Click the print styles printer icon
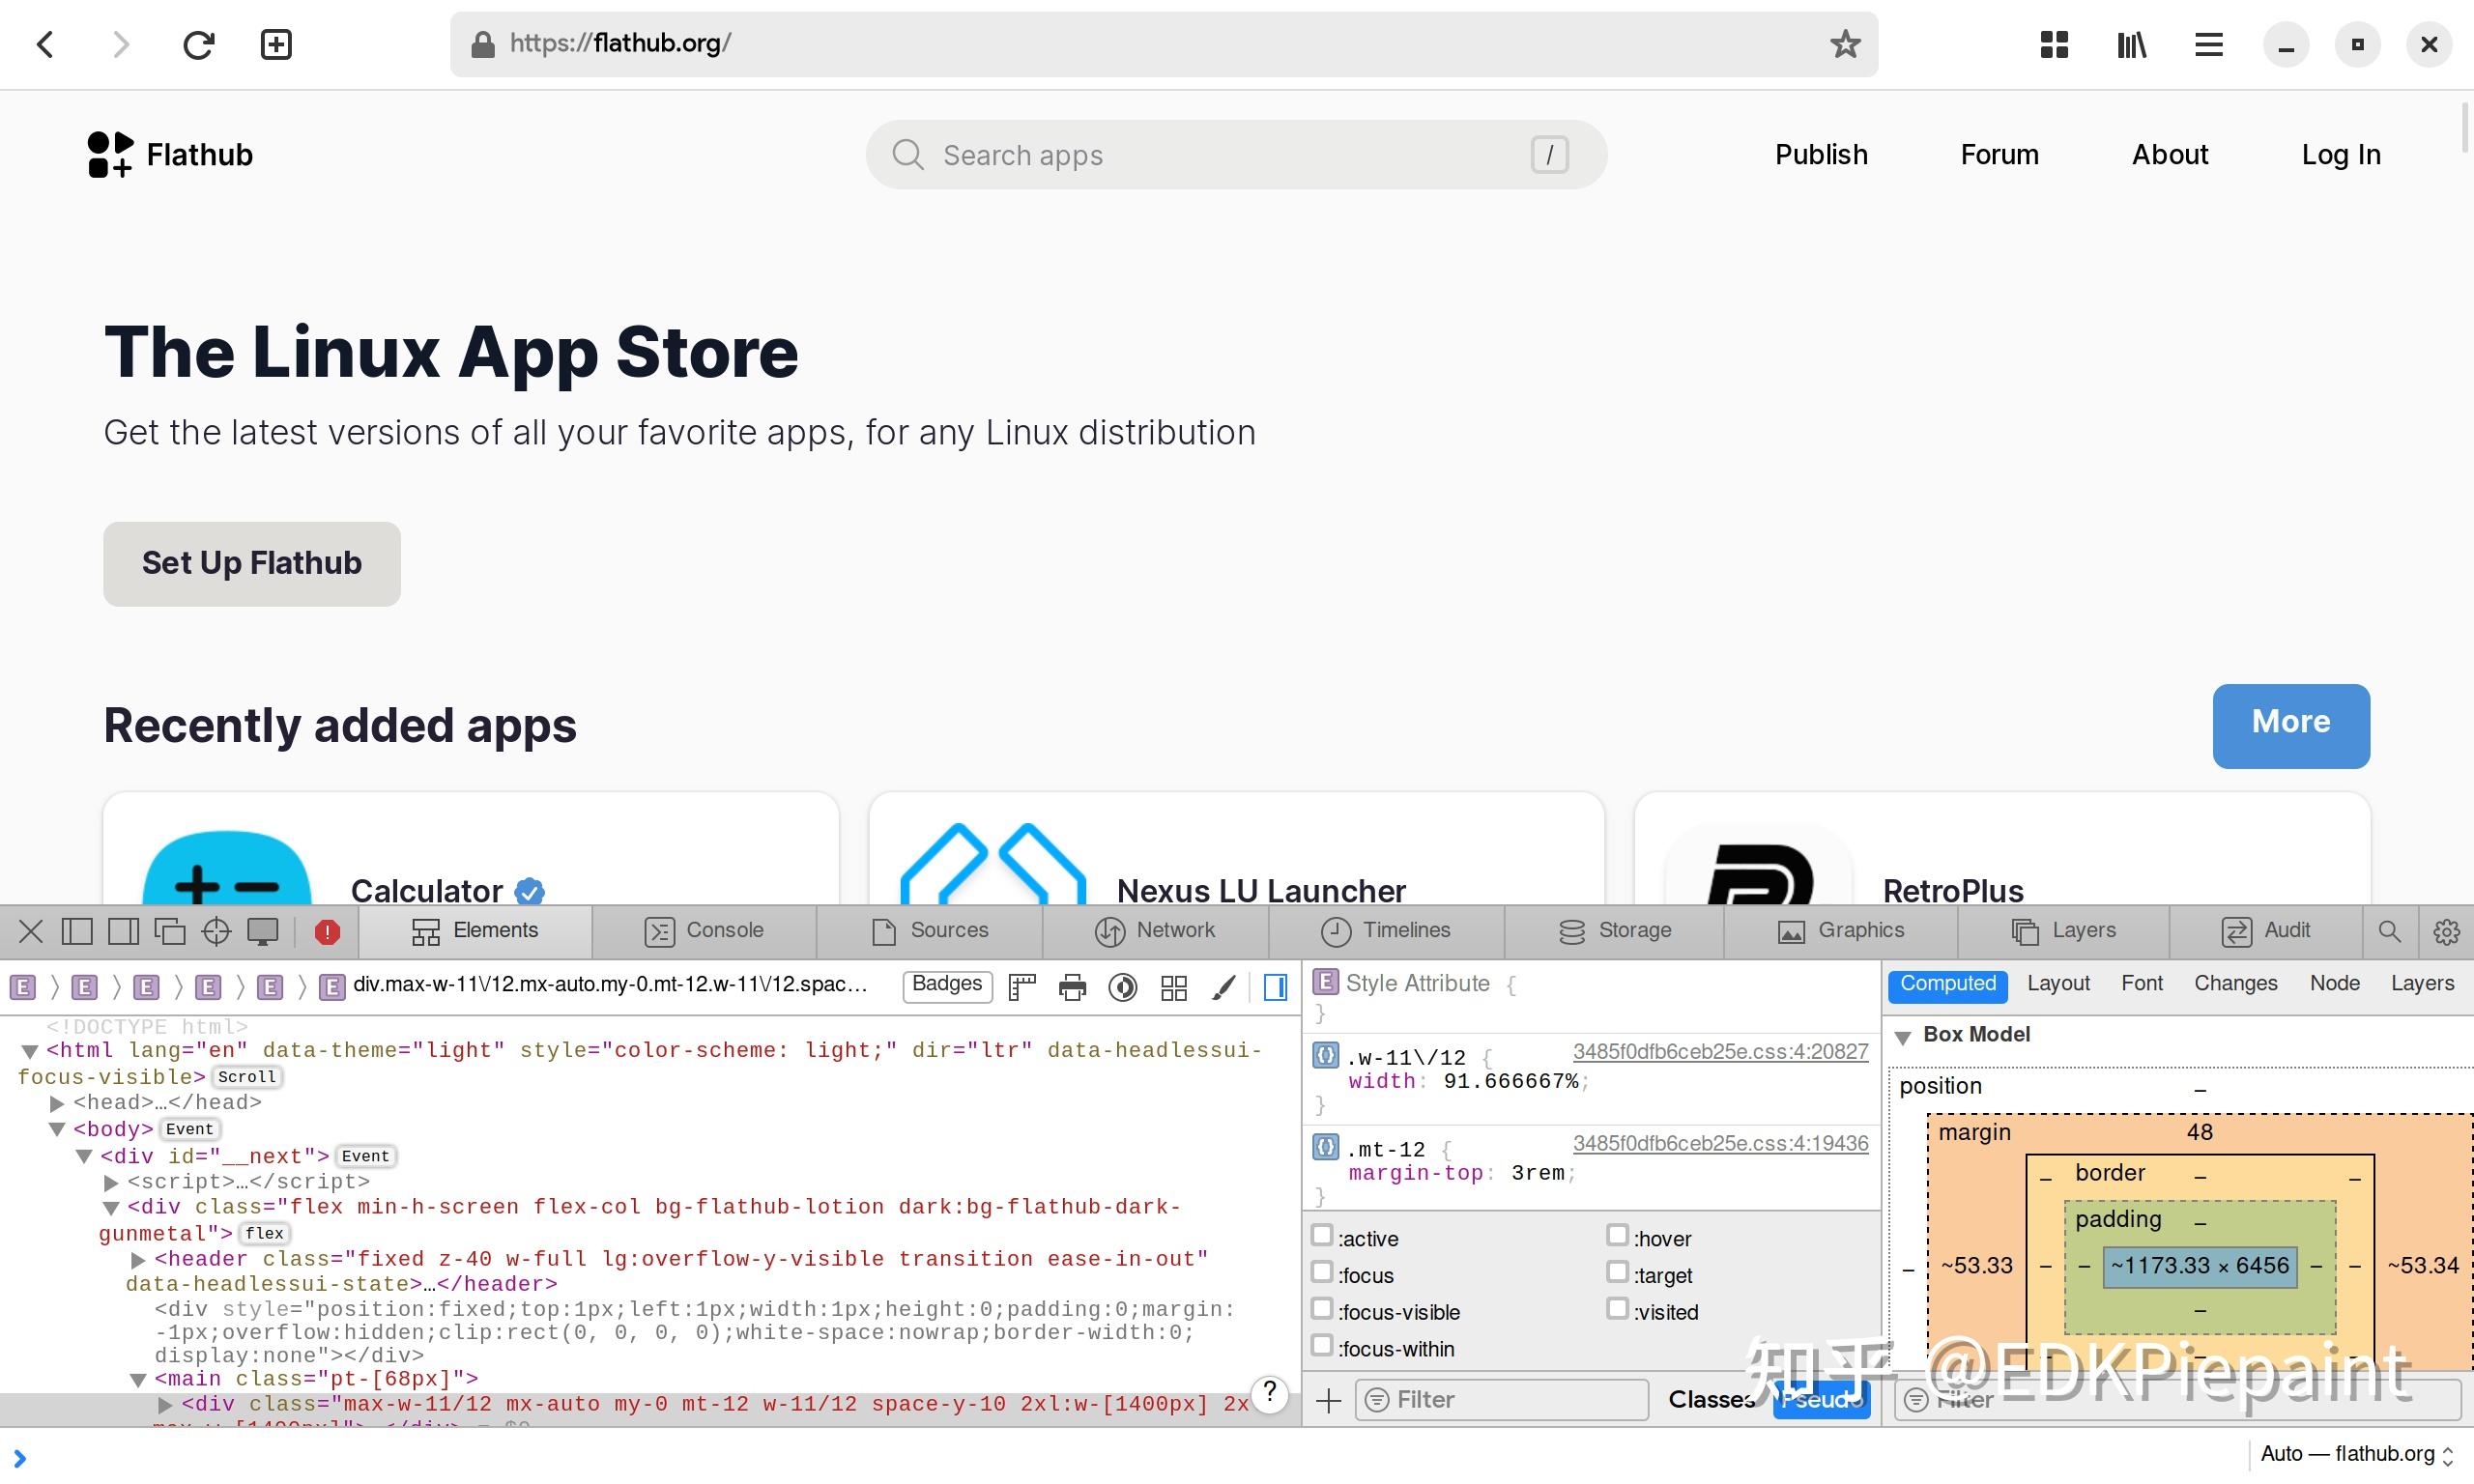 tap(1072, 987)
